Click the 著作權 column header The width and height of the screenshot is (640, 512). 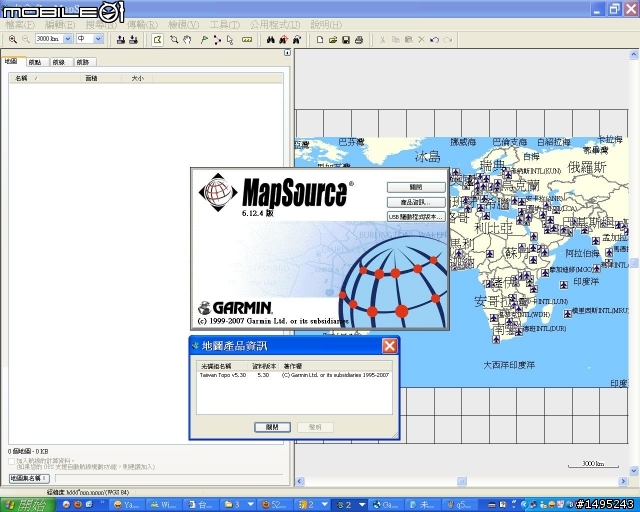[x=336, y=366]
